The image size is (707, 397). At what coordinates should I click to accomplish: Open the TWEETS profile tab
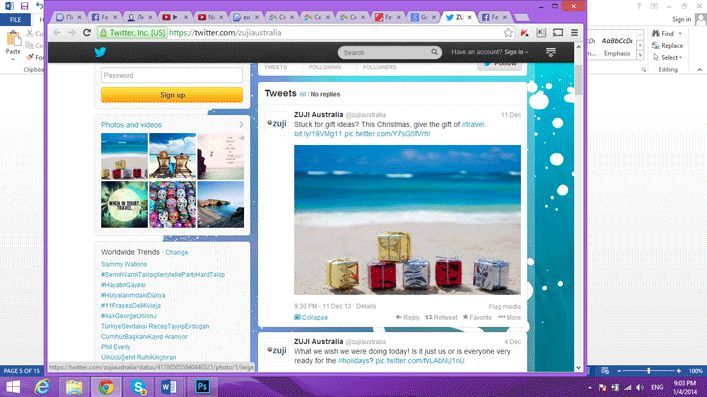275,67
